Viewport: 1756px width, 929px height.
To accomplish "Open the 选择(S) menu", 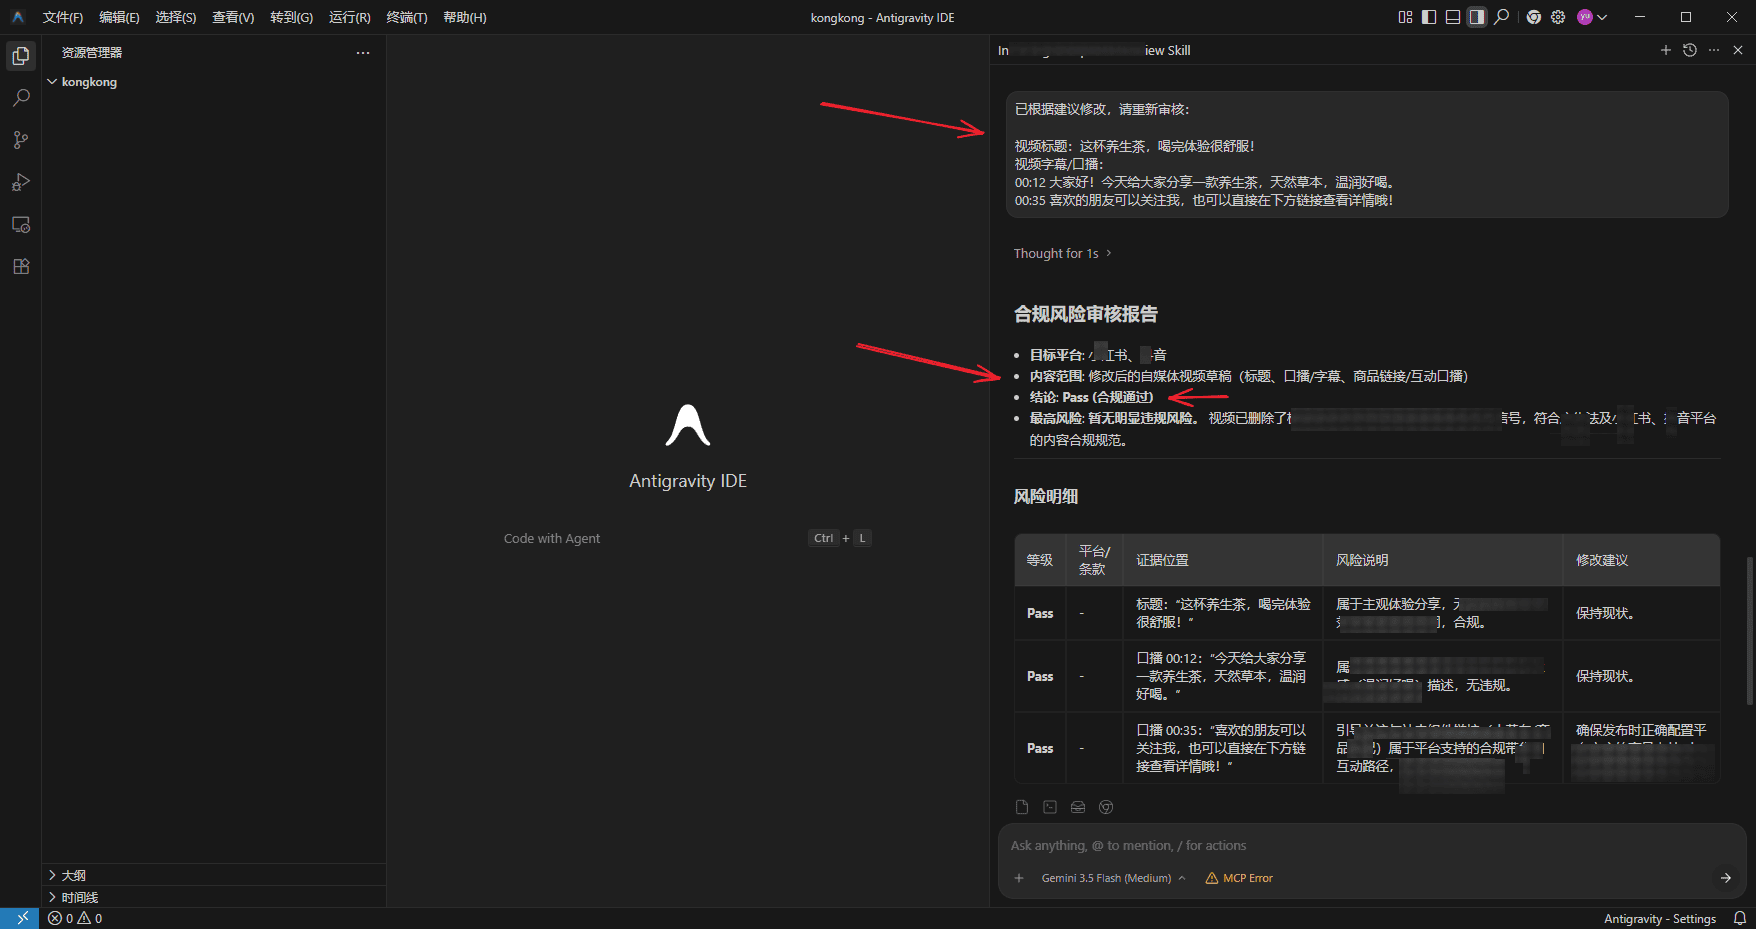I will [175, 17].
